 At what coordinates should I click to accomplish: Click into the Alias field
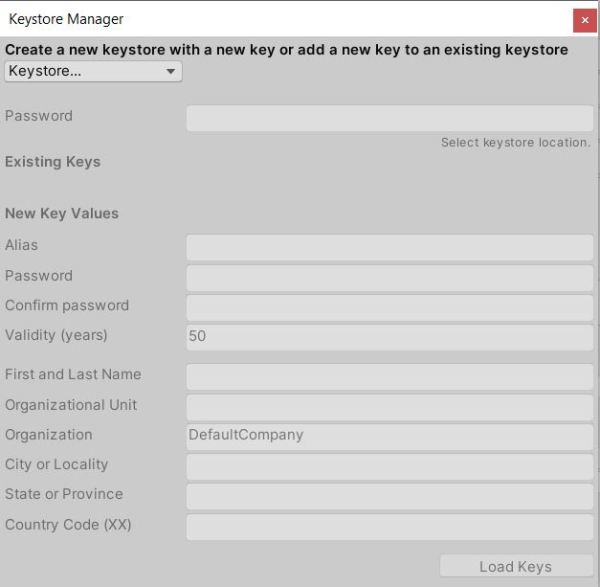click(x=389, y=246)
